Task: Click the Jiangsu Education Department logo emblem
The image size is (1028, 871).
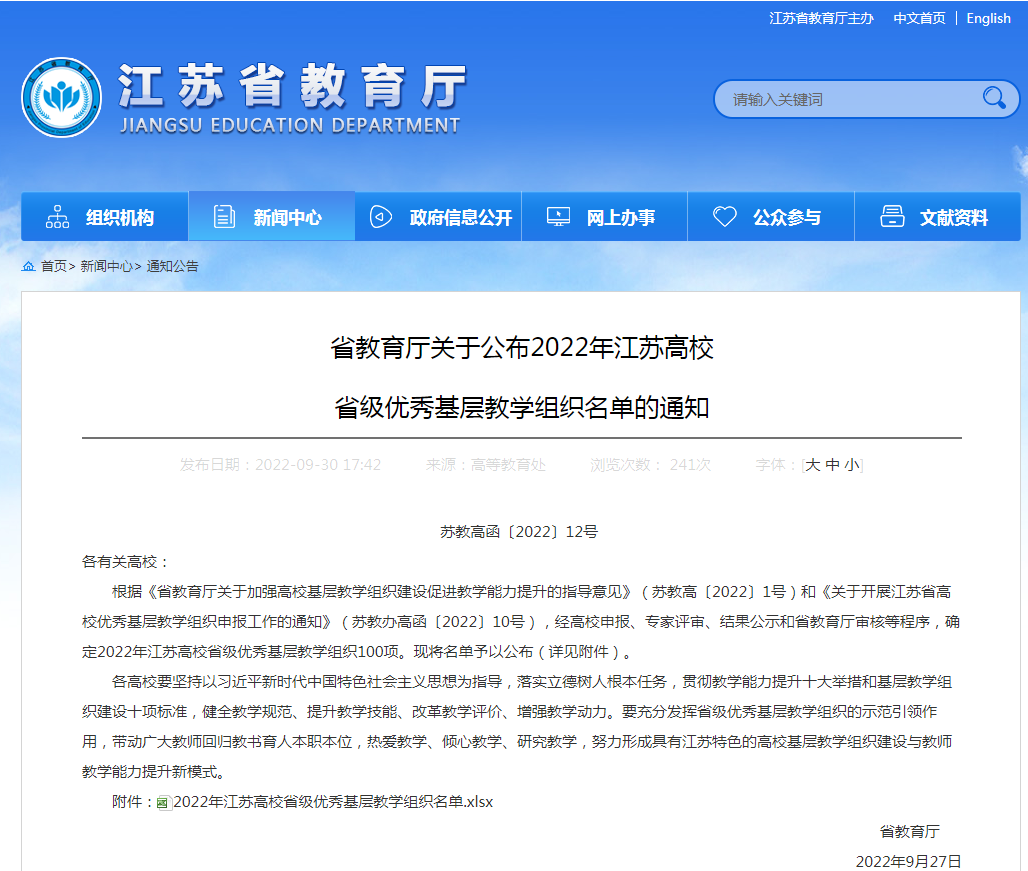Action: click(x=61, y=97)
